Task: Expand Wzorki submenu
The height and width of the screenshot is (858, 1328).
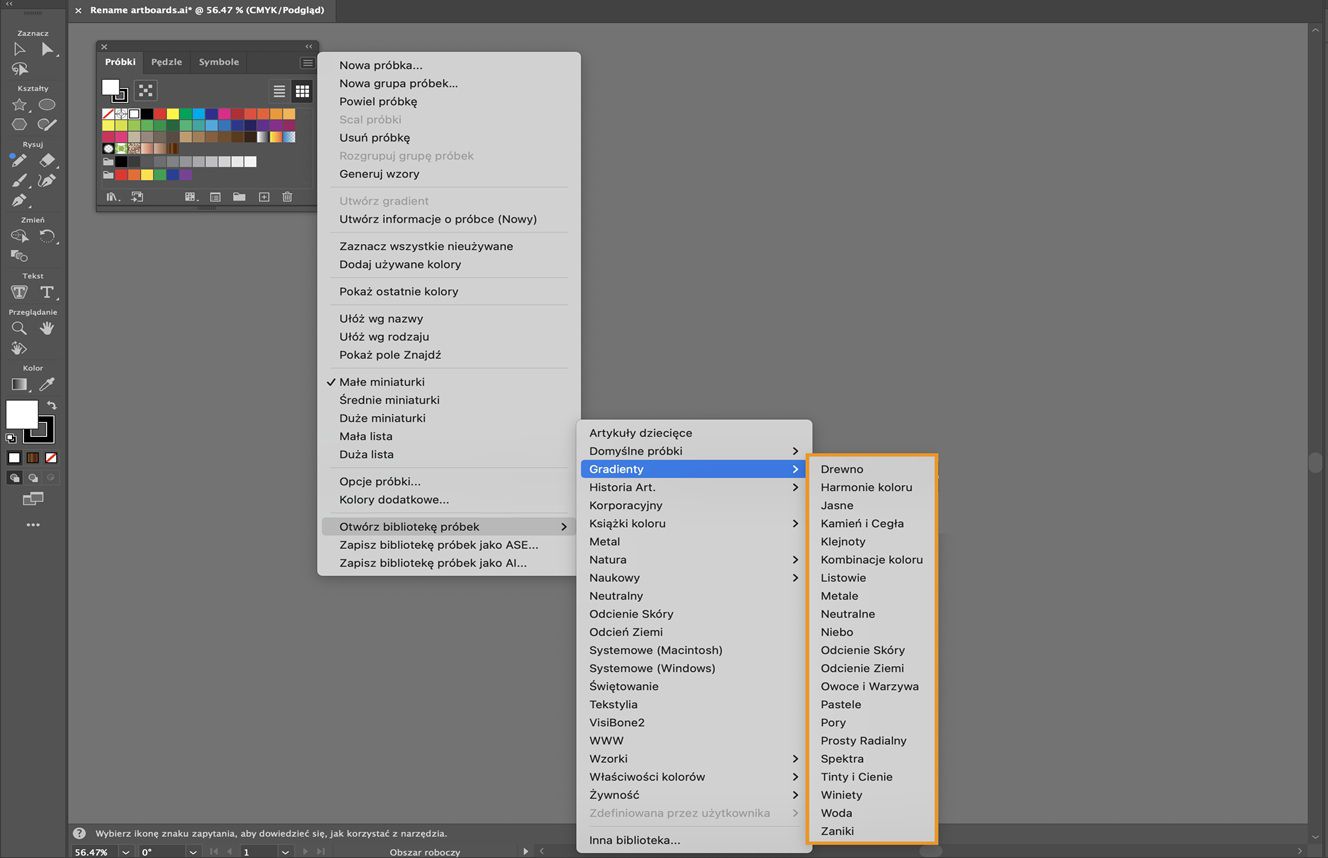Action: click(695, 759)
